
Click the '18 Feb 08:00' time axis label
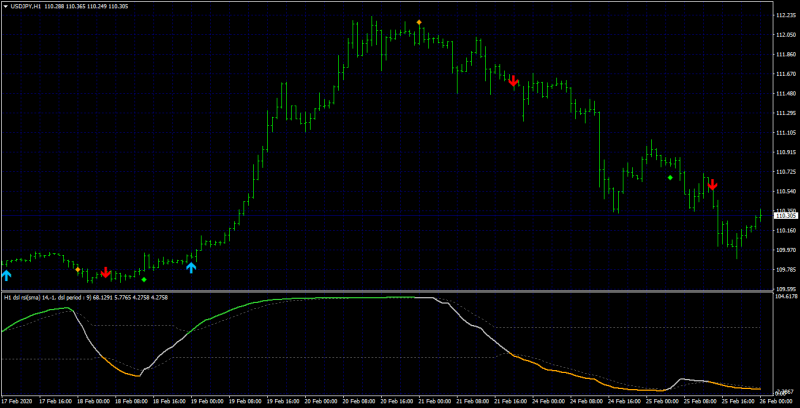click(131, 401)
